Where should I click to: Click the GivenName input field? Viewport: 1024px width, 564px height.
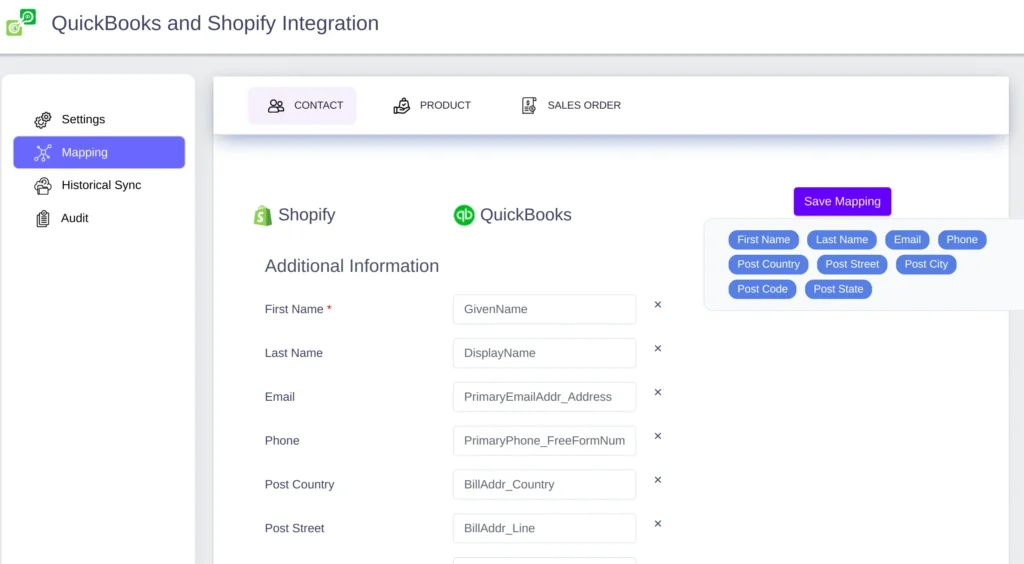point(544,309)
